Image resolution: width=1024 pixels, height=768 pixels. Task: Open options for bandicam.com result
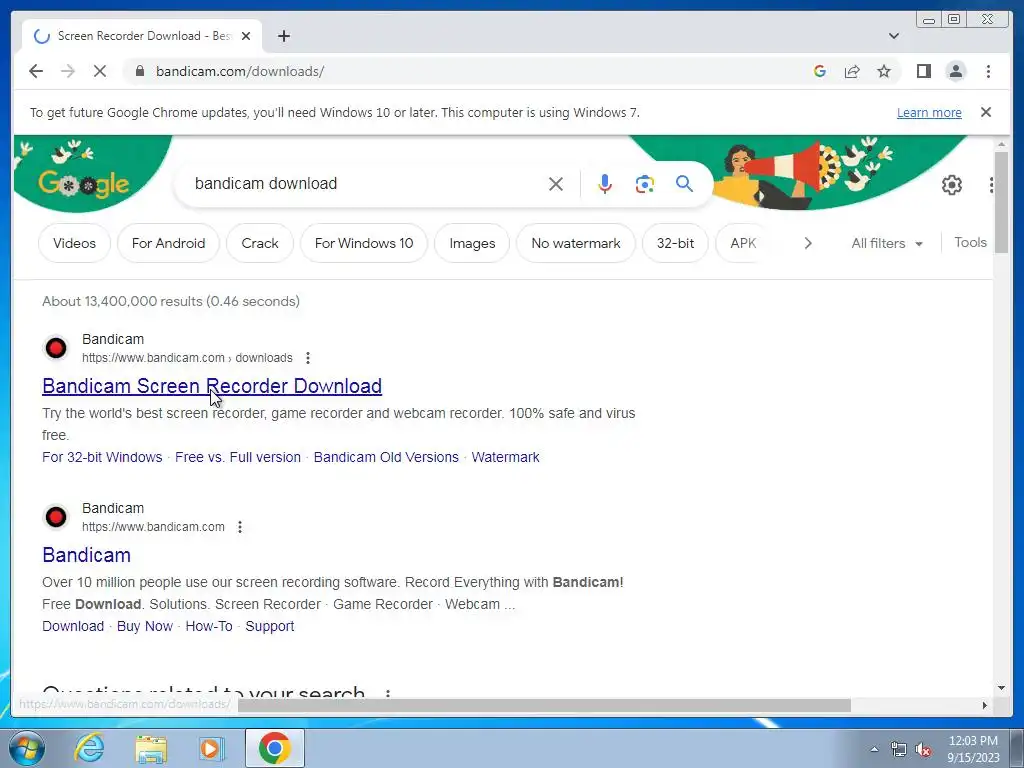coord(240,527)
